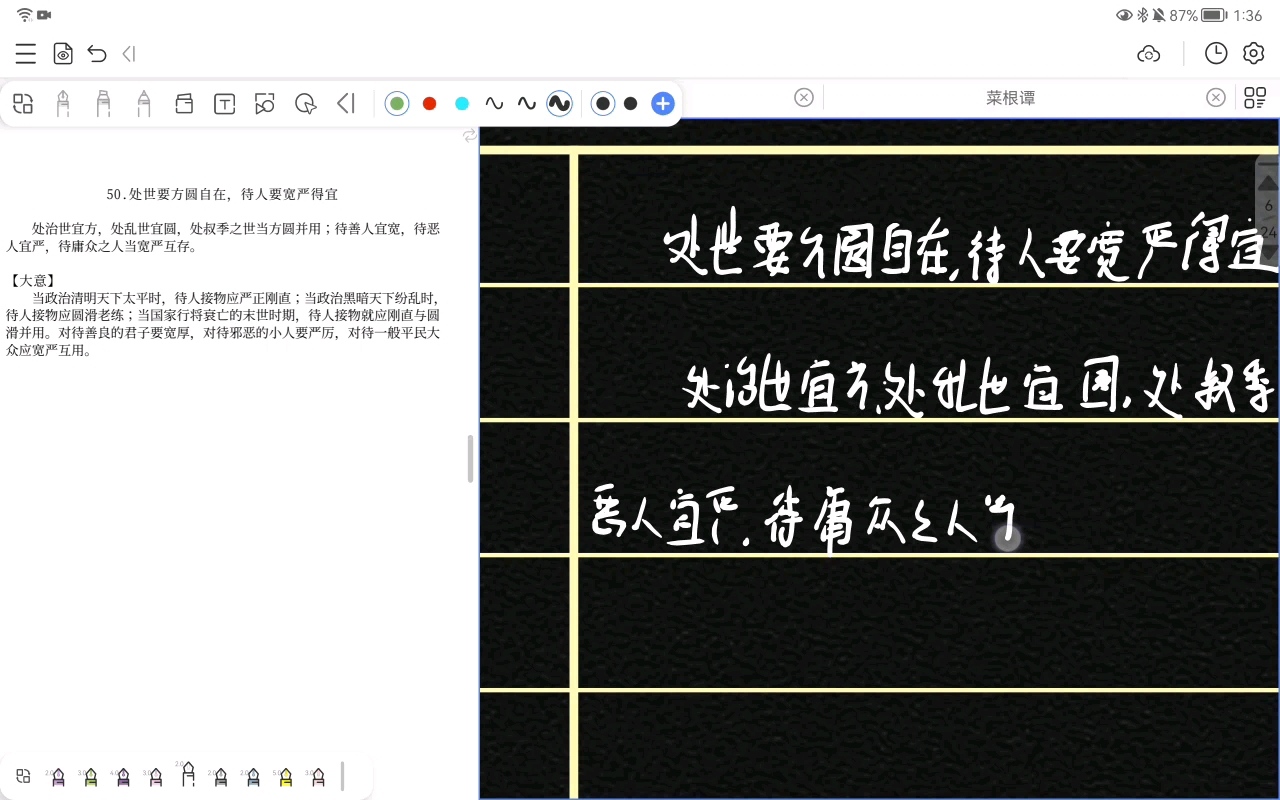Choose the raised white 2.0 preset pen
Image resolution: width=1280 pixels, height=800 pixels.
187,772
